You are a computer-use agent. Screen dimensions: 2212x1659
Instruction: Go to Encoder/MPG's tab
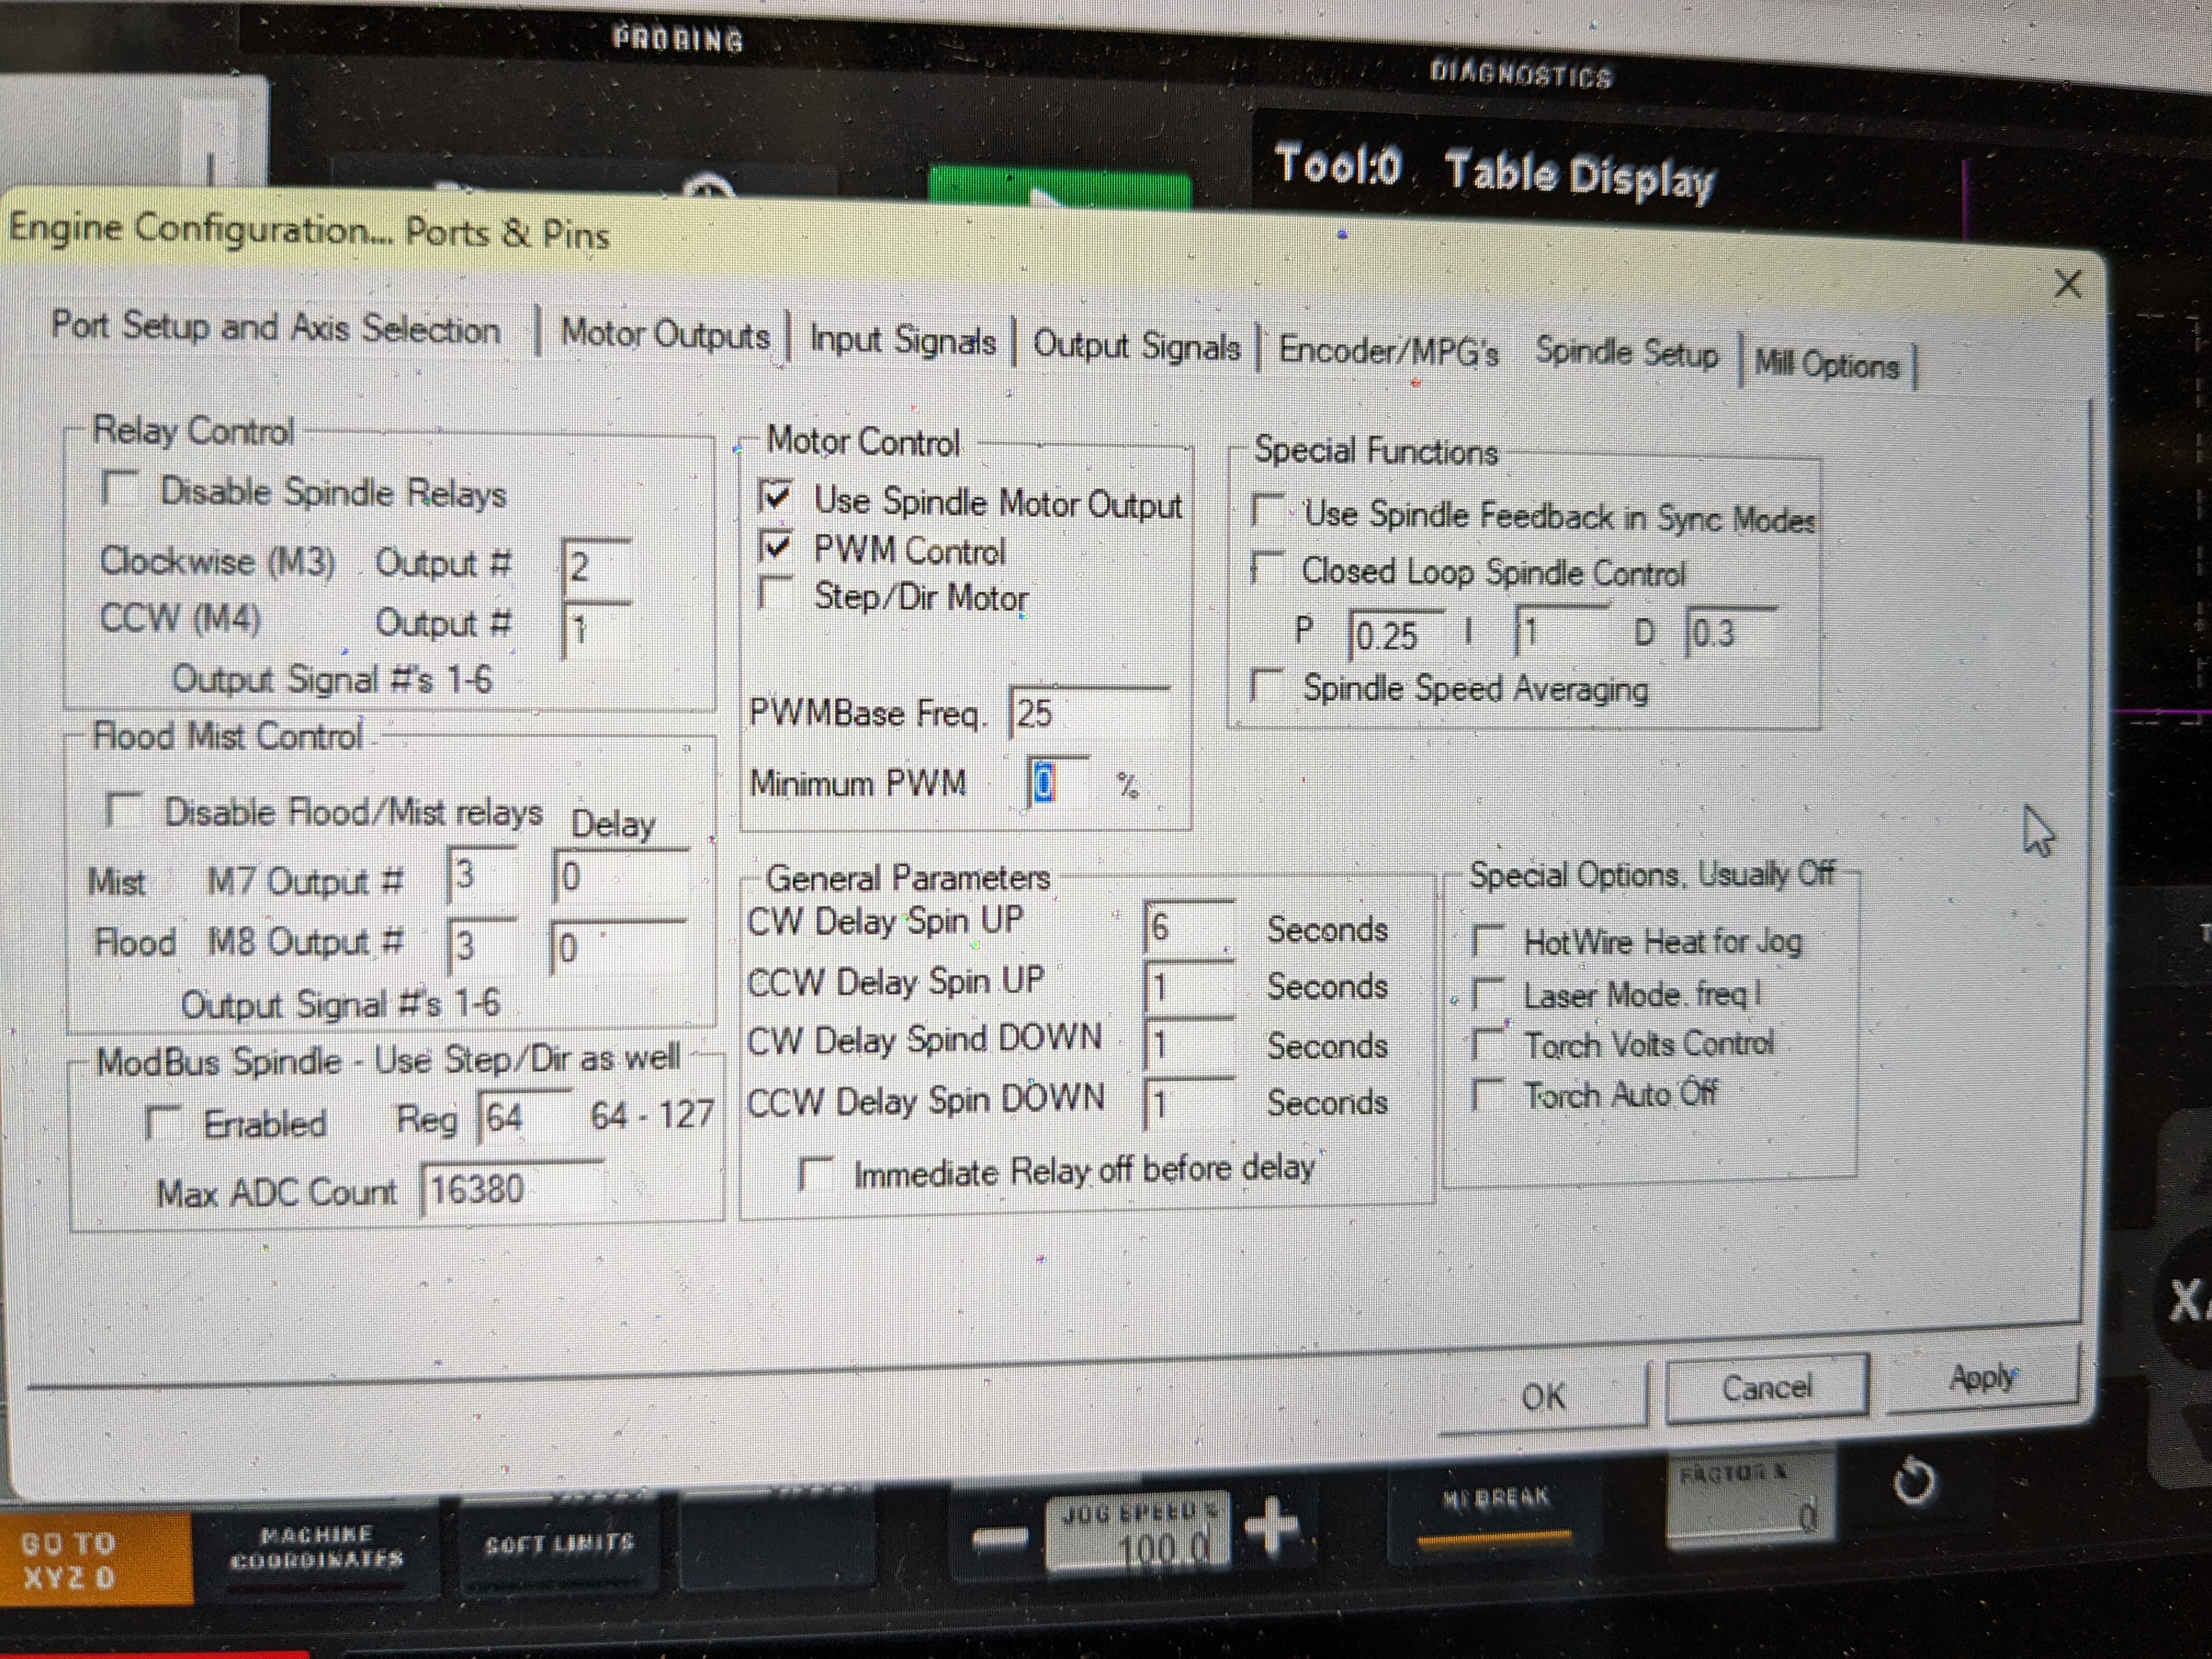pos(1389,350)
